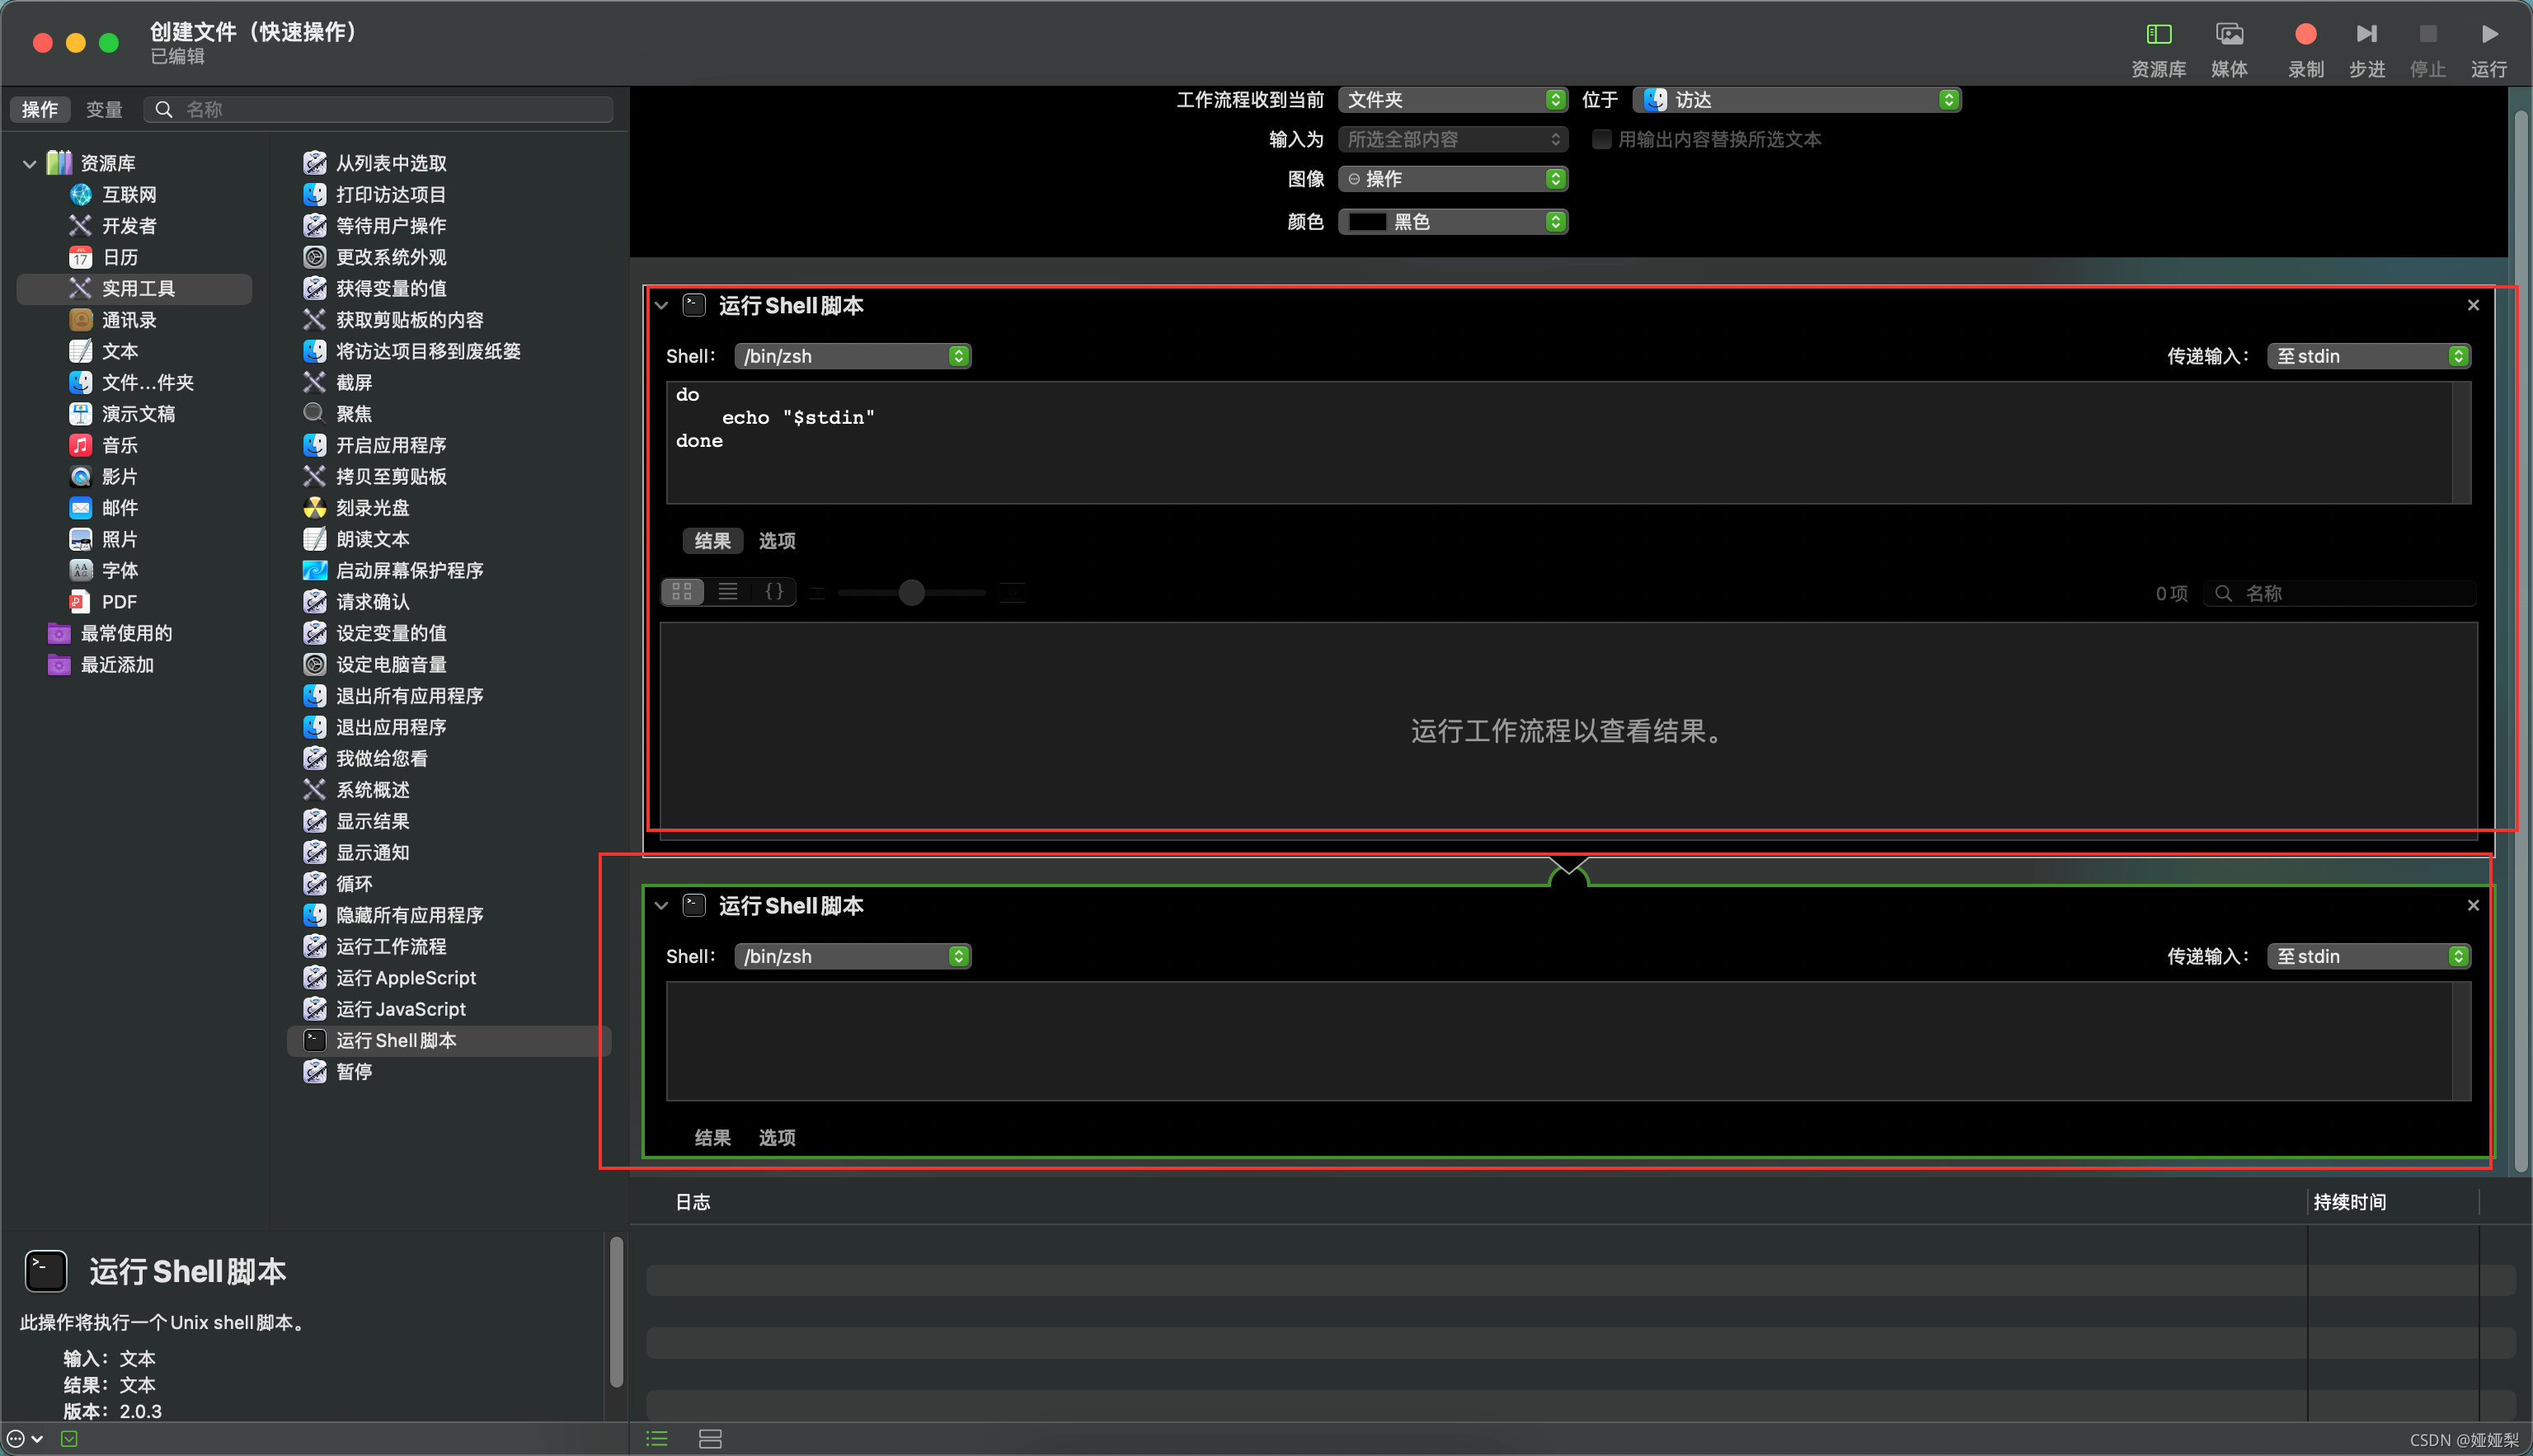
Task: Open the Media browser icon
Action: tap(2229, 35)
